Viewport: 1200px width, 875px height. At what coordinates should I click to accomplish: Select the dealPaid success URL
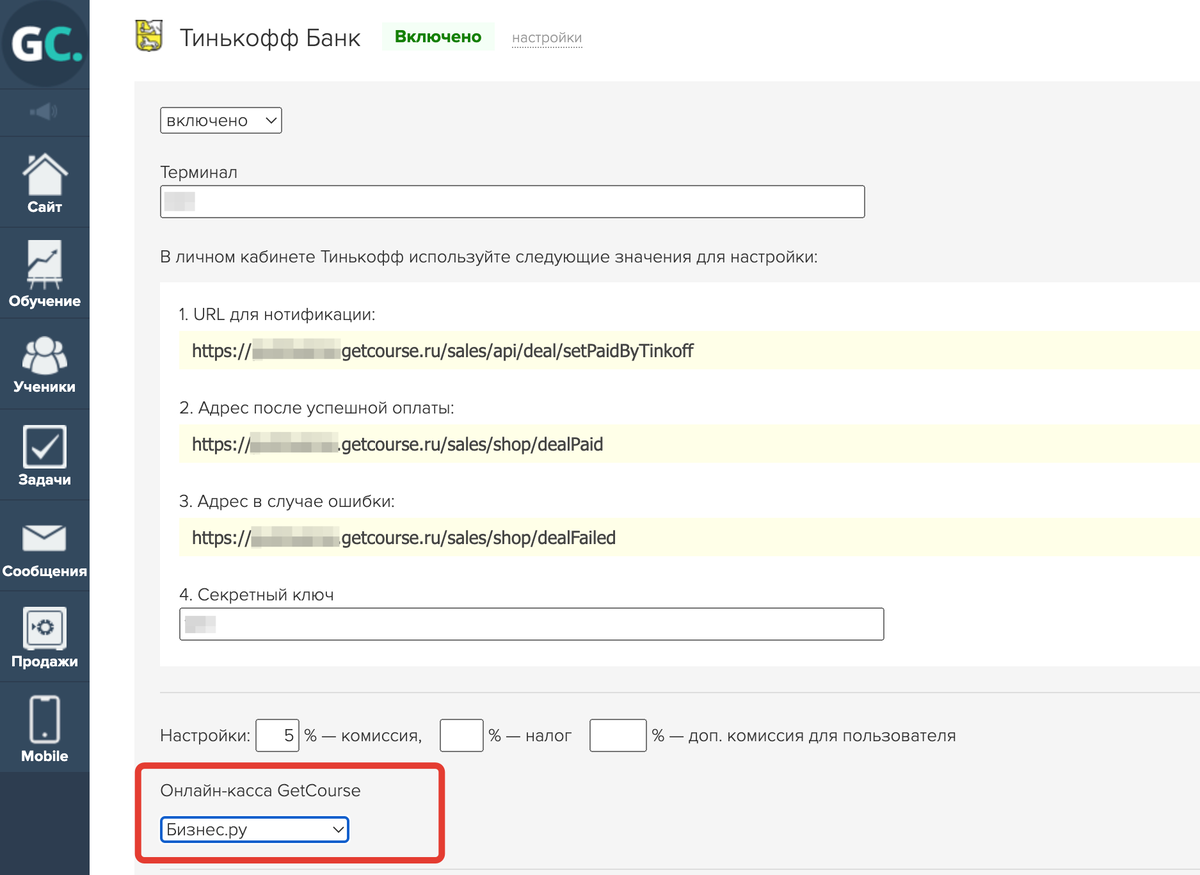pyautogui.click(x=397, y=444)
